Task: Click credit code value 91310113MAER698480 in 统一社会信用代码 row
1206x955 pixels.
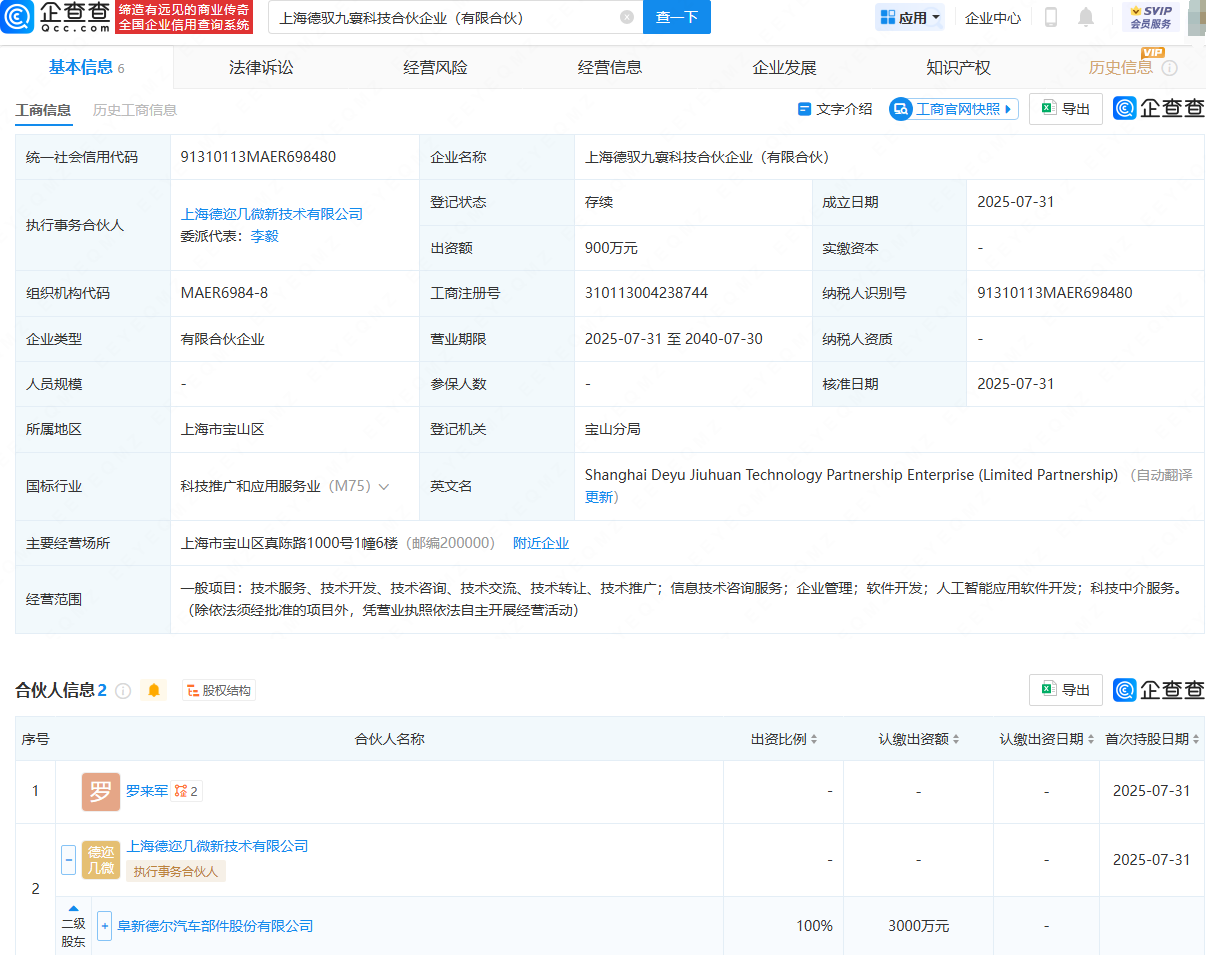Action: [x=258, y=157]
